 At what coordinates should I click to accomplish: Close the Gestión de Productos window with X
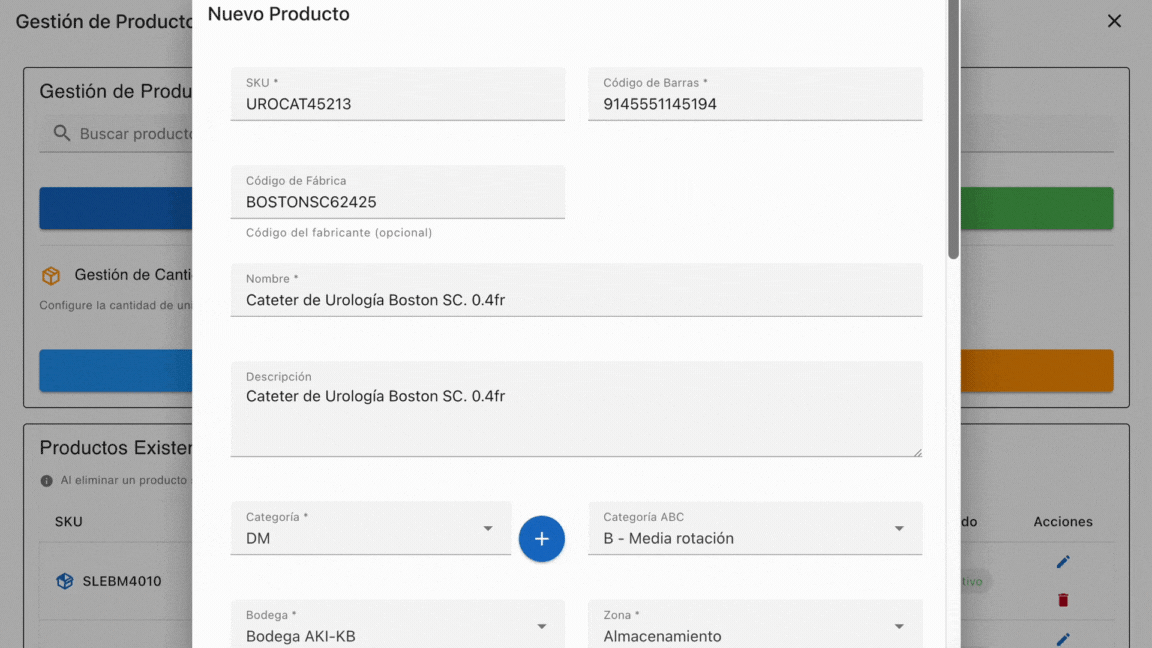point(1114,21)
